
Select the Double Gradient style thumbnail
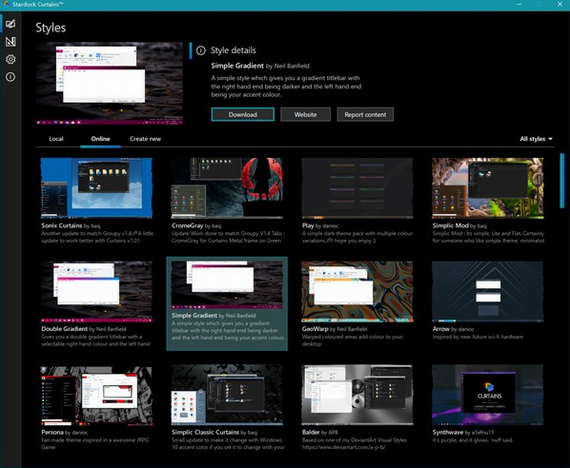pyautogui.click(x=96, y=291)
